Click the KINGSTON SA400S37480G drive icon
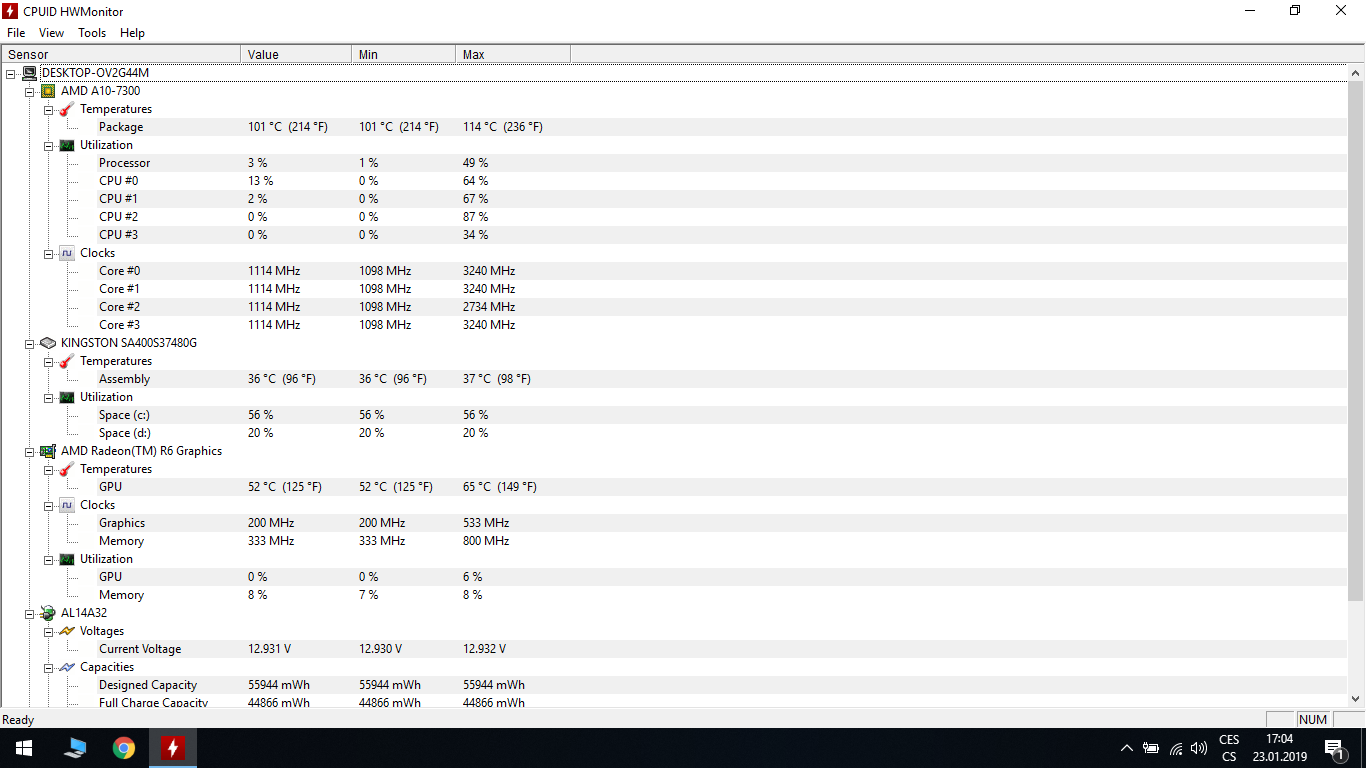Image resolution: width=1366 pixels, height=768 pixels. point(48,343)
